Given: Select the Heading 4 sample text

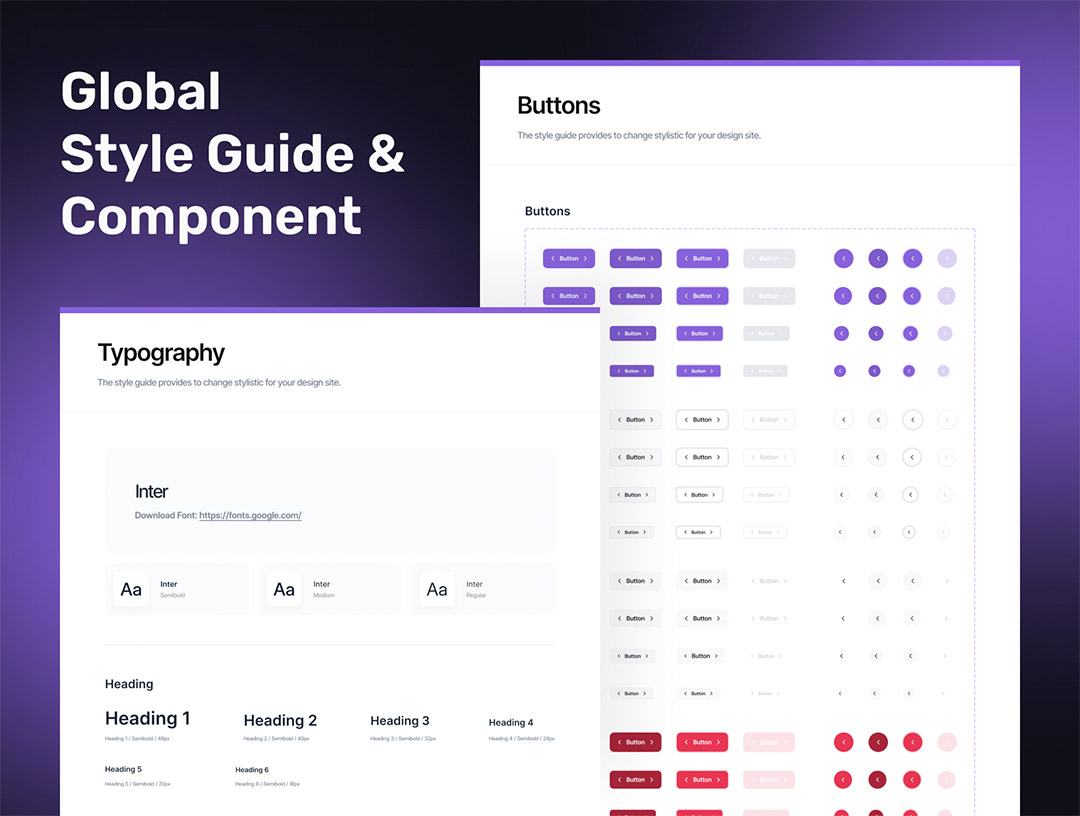Looking at the screenshot, I should click(x=510, y=722).
